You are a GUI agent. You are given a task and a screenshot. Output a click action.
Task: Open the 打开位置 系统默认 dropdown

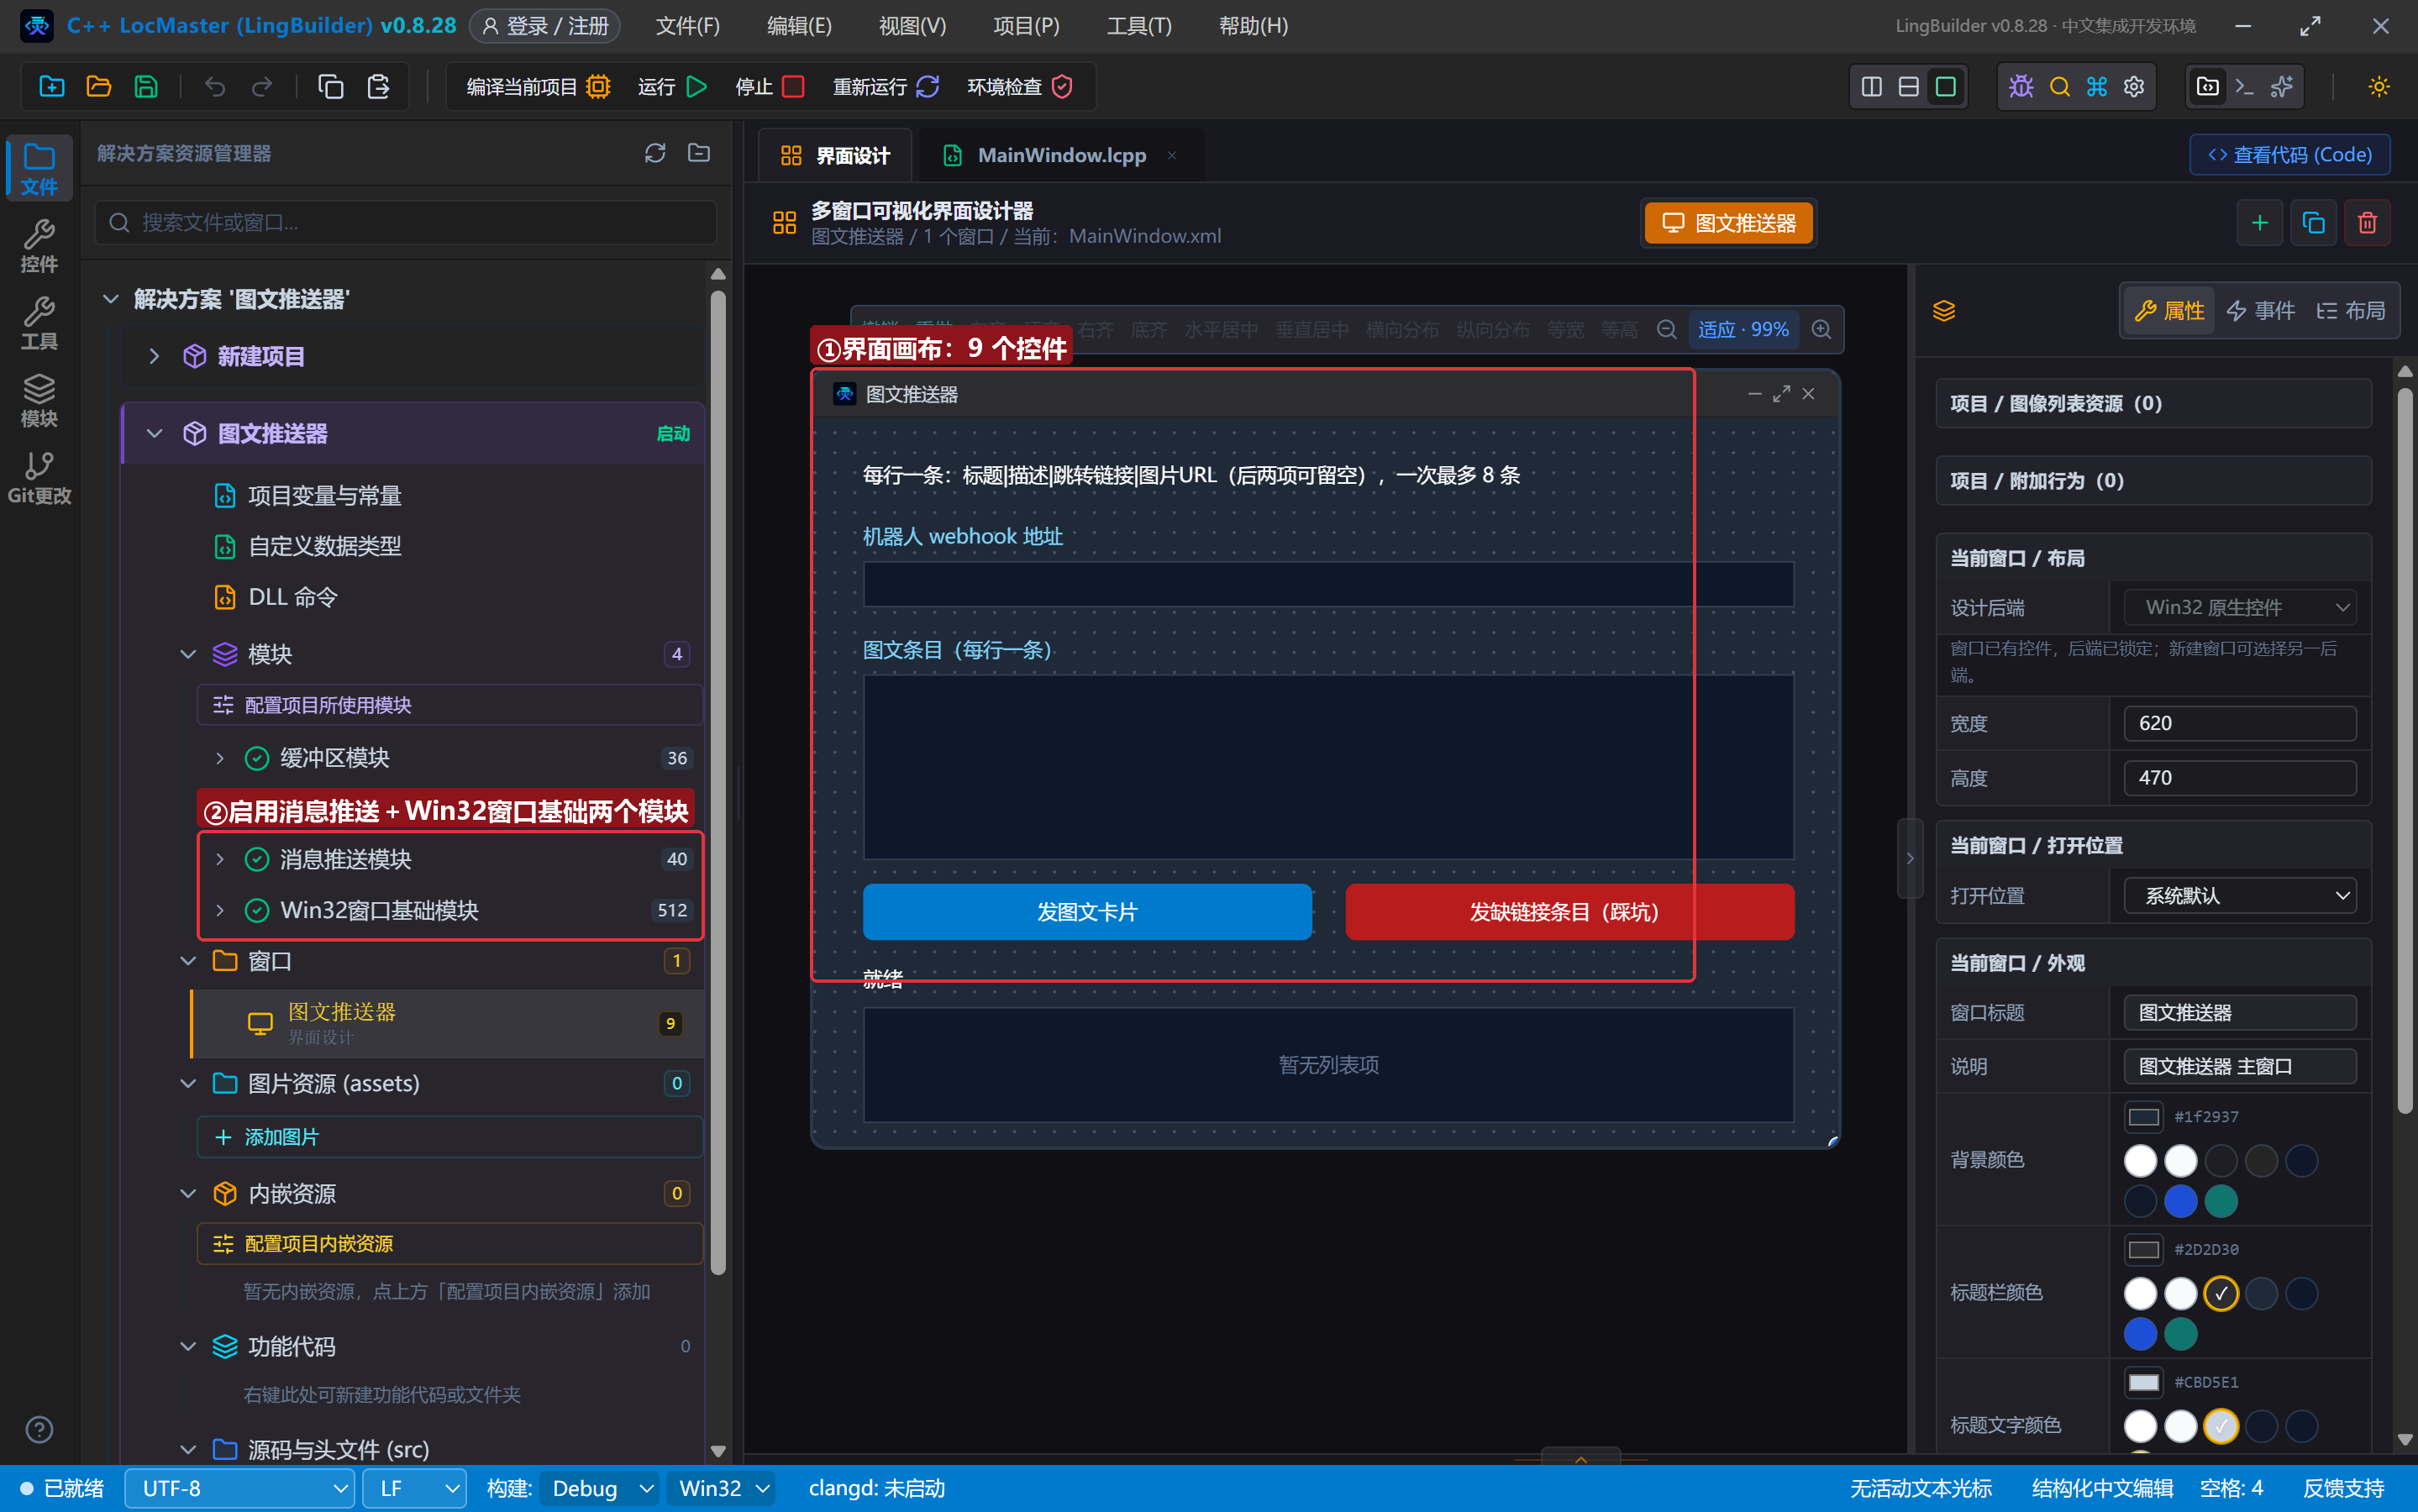[x=2240, y=896]
